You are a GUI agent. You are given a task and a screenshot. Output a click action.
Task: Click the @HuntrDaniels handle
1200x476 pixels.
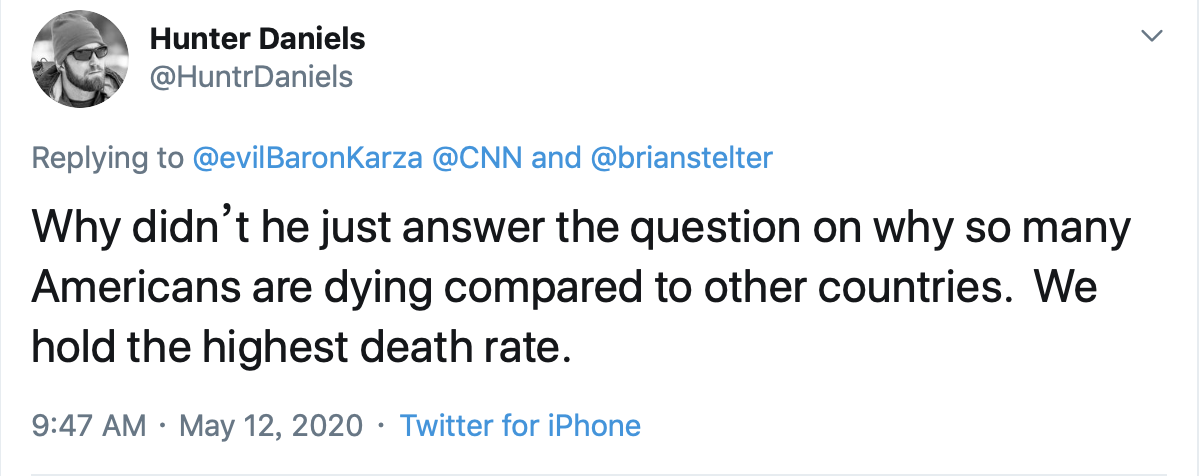[x=251, y=76]
